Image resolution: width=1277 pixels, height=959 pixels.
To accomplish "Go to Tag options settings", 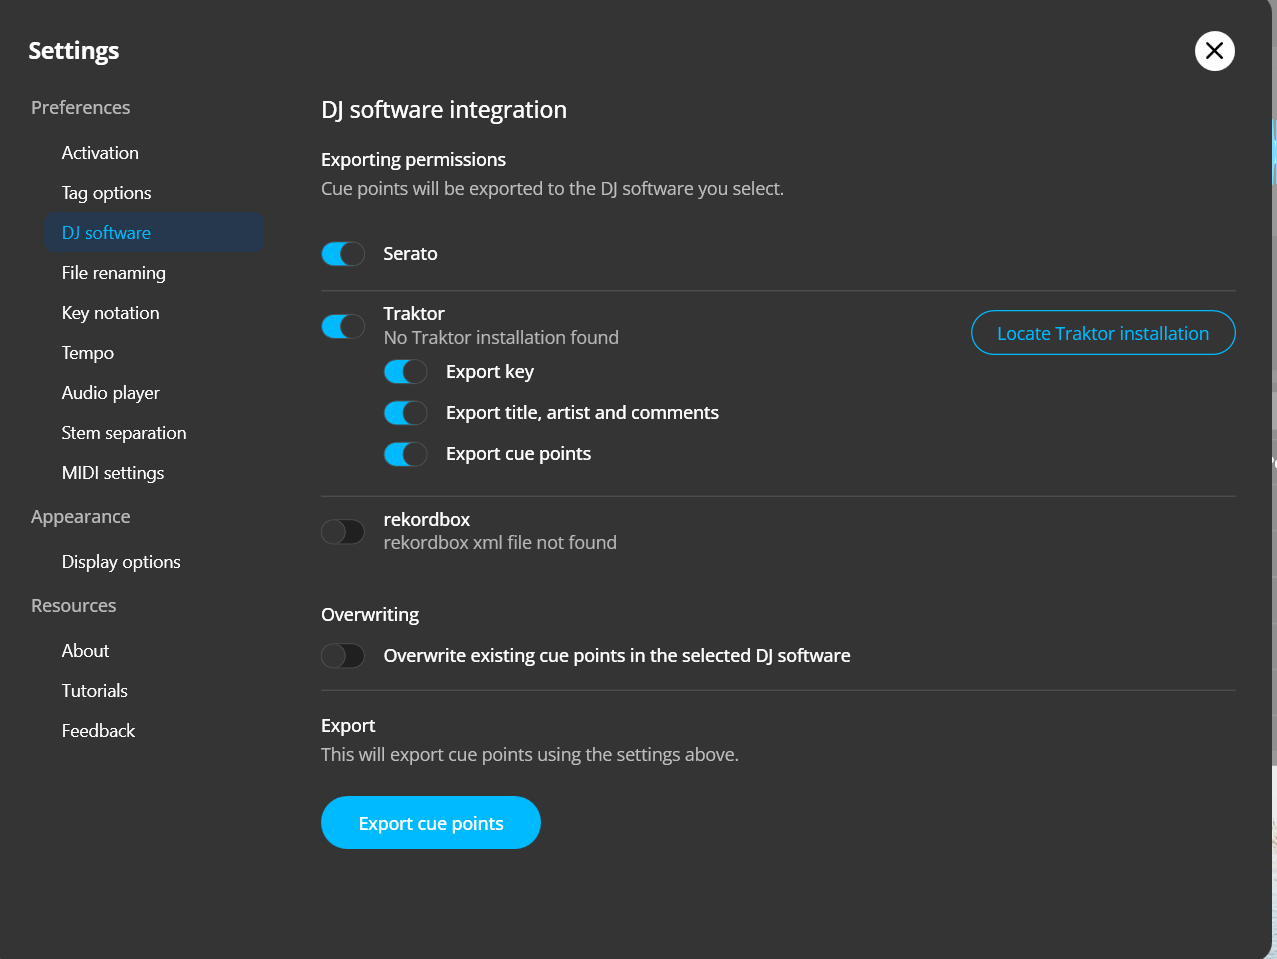I will point(106,193).
